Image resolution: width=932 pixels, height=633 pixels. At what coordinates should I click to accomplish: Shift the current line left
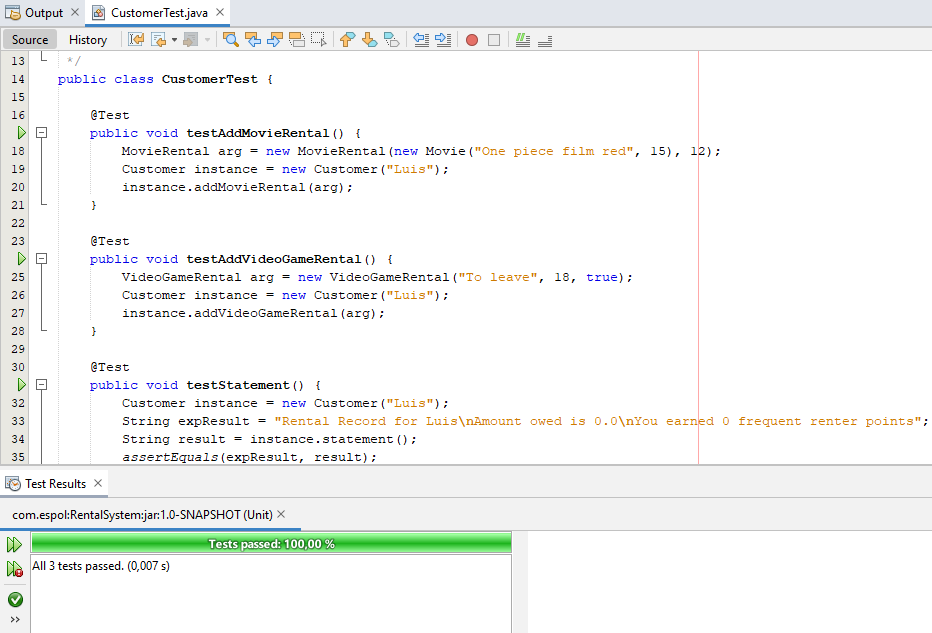pos(421,40)
